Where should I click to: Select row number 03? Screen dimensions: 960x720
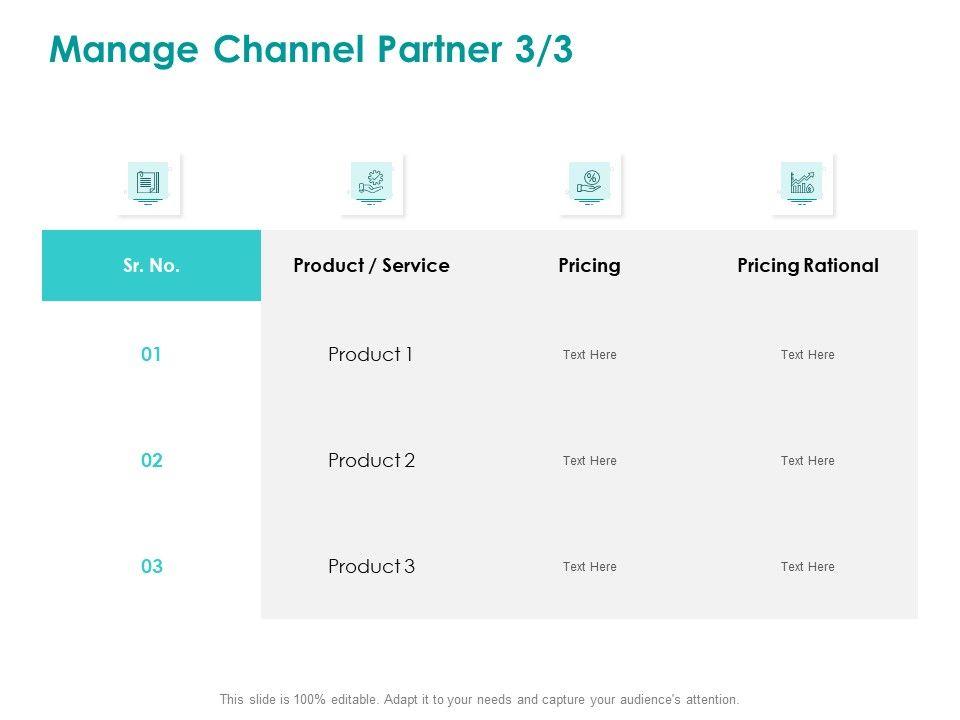[x=151, y=567]
